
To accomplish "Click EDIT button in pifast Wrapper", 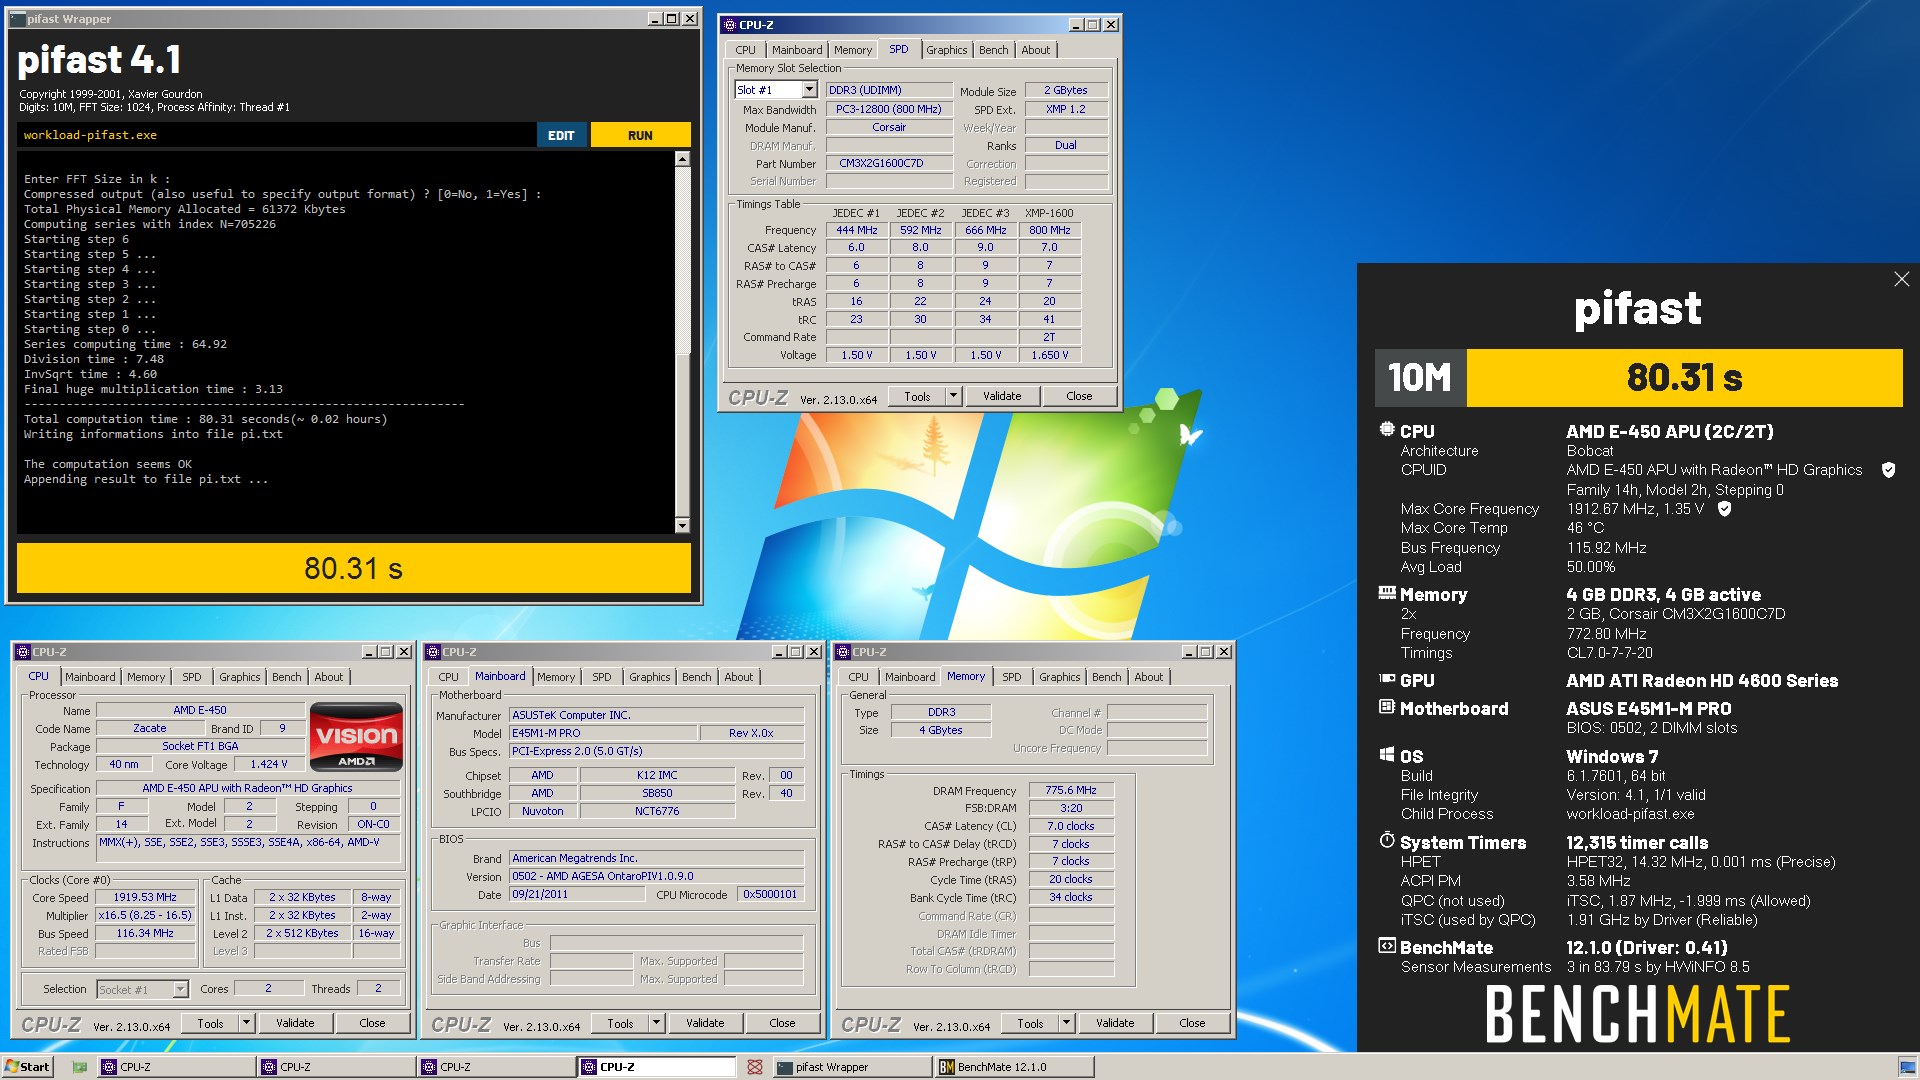I will pos(561,135).
